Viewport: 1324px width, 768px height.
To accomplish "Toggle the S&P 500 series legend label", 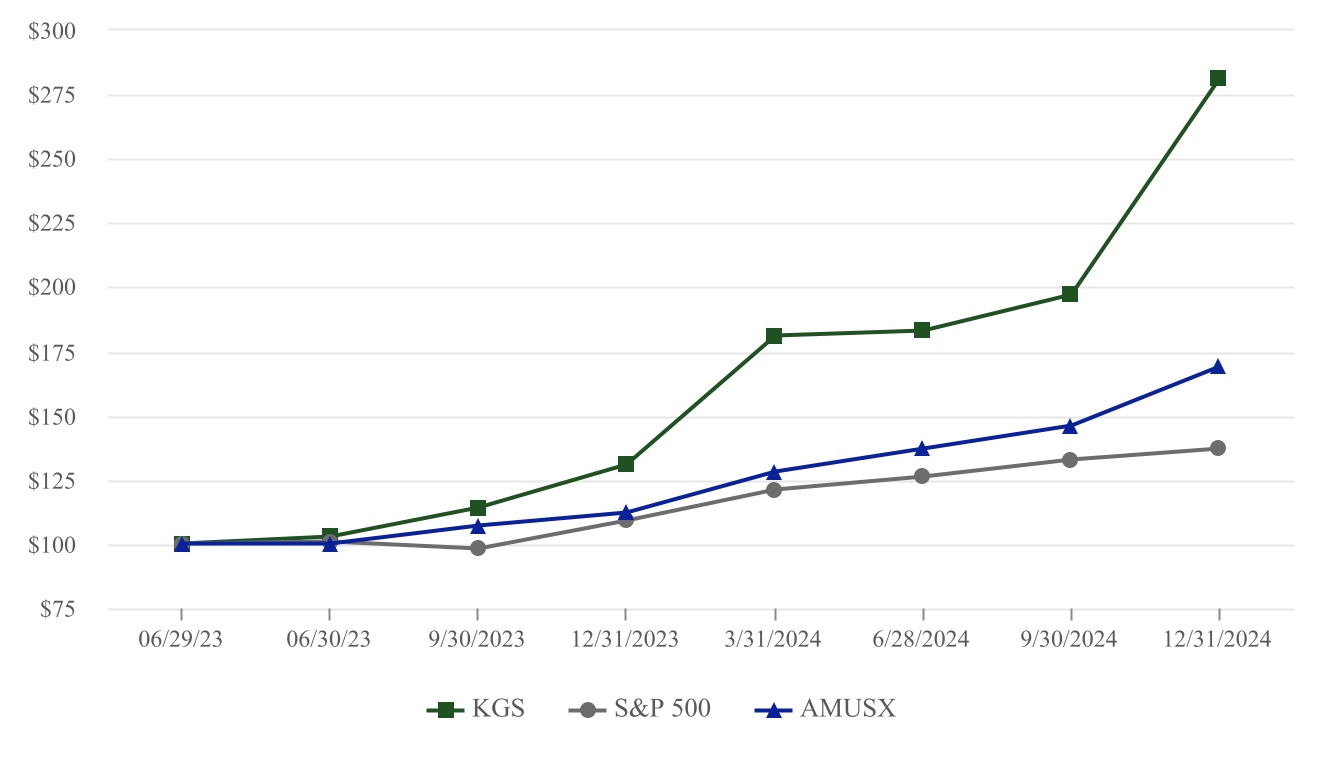I will pos(661,709).
